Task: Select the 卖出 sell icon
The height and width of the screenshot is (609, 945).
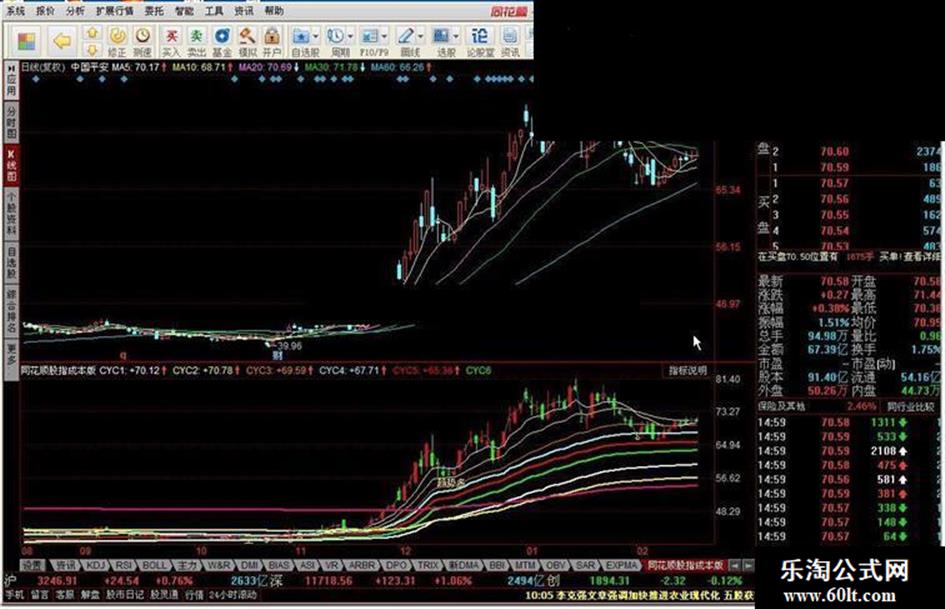Action: pyautogui.click(x=196, y=41)
